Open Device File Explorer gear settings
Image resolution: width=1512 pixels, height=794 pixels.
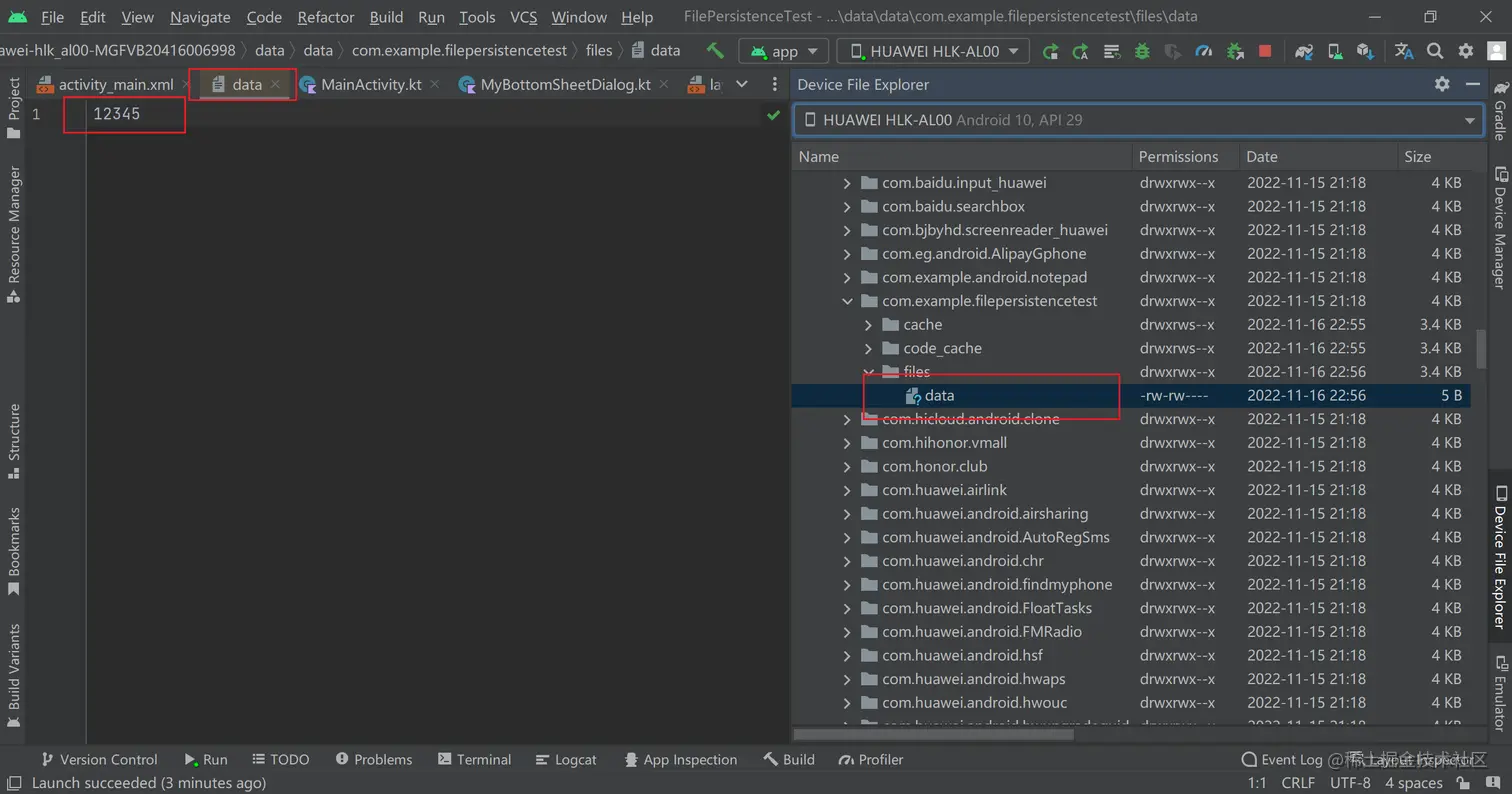click(1441, 85)
